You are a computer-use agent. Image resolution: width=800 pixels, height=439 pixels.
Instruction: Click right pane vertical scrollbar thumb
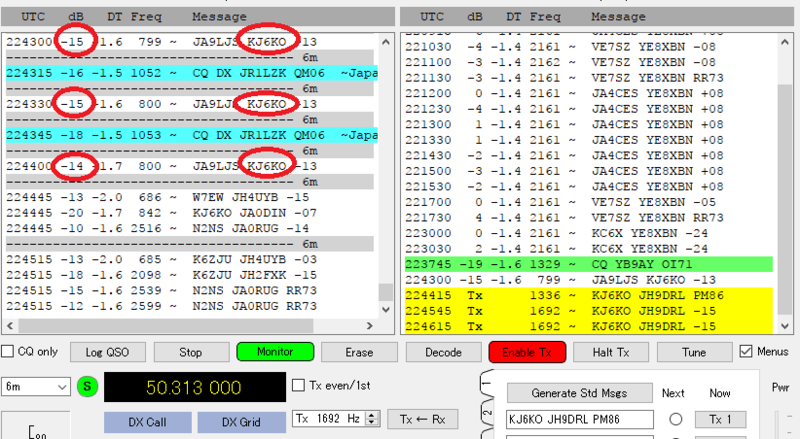click(785, 200)
